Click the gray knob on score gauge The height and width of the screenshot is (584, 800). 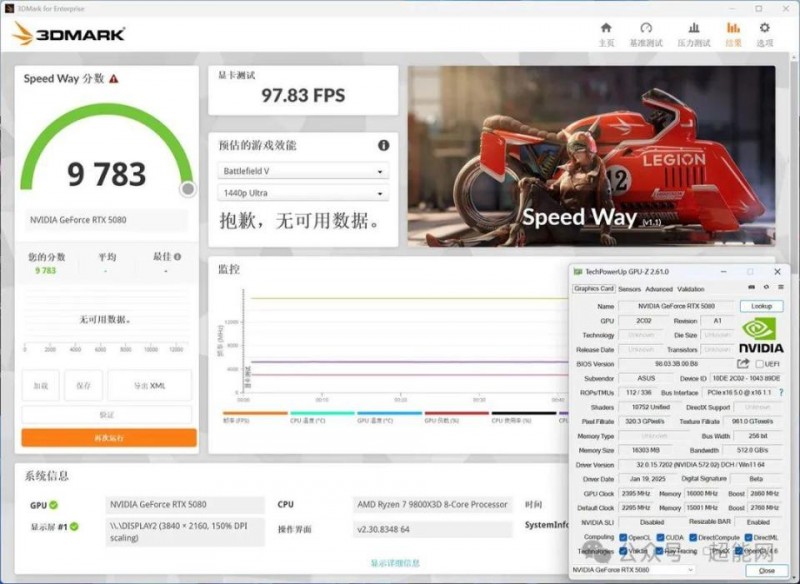click(x=188, y=189)
